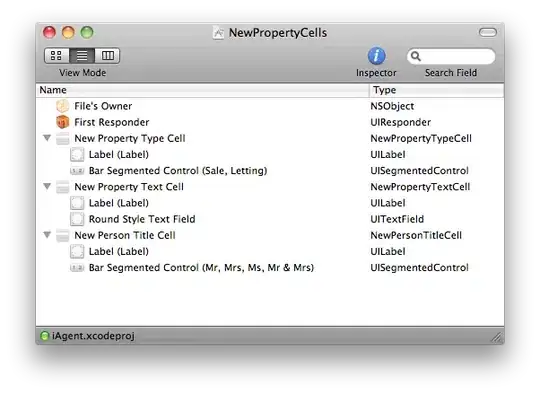Screen dimensions: 540x394
Task: Click the NewPersonTitleCell type cell
Action: (x=416, y=235)
